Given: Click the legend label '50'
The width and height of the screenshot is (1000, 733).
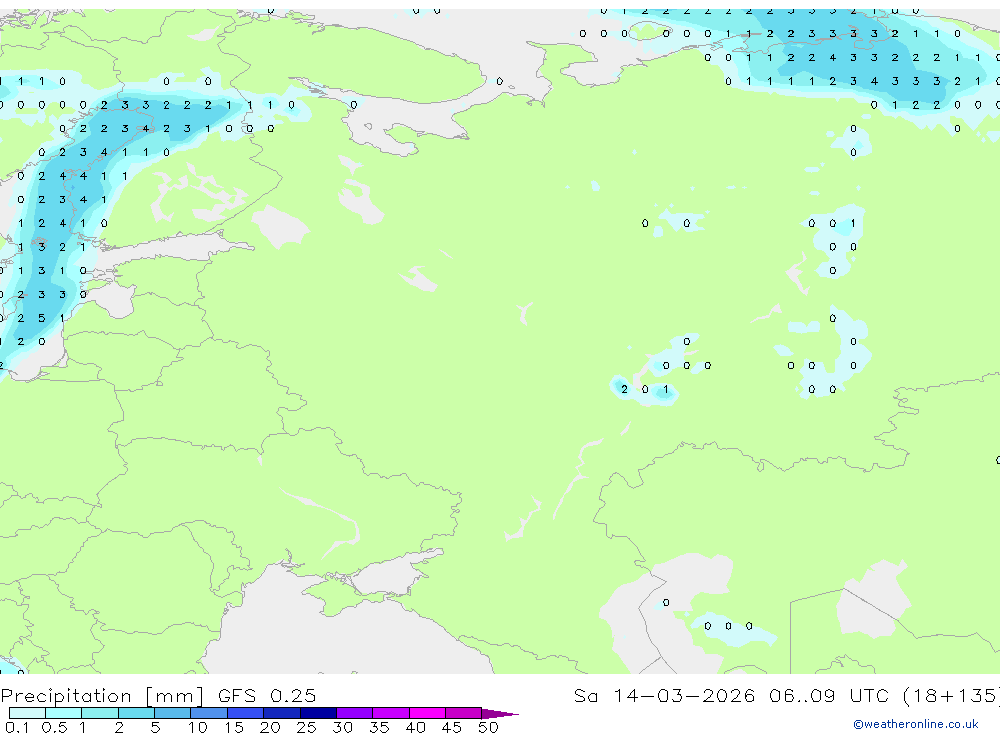Looking at the screenshot, I should click(x=488, y=727).
